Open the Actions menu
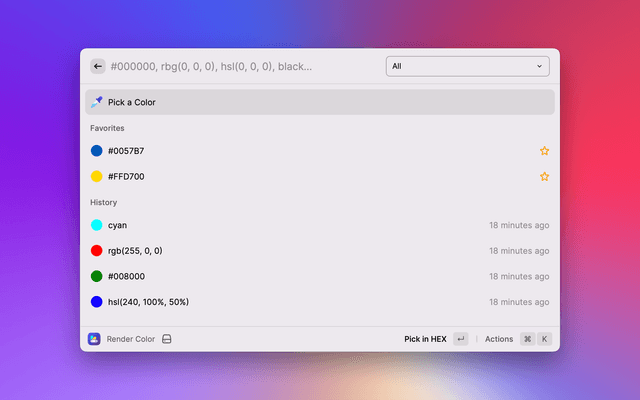Viewport: 640px width, 400px height. coord(499,339)
